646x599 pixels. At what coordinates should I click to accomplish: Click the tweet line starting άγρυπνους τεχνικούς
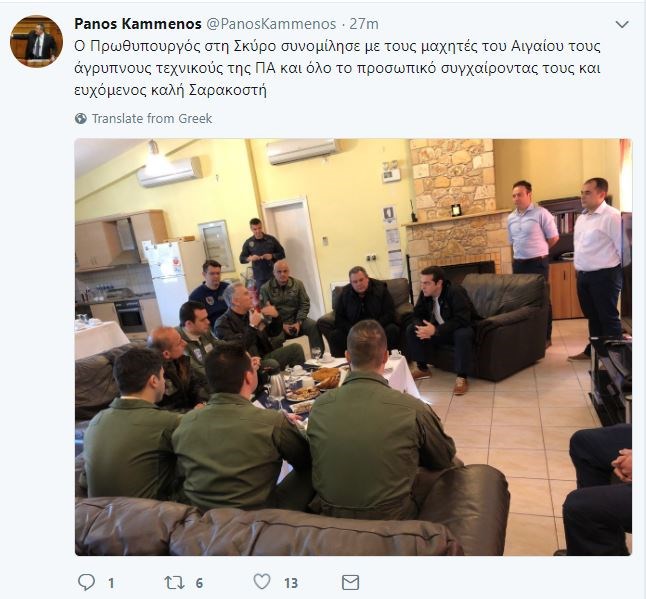(337, 68)
